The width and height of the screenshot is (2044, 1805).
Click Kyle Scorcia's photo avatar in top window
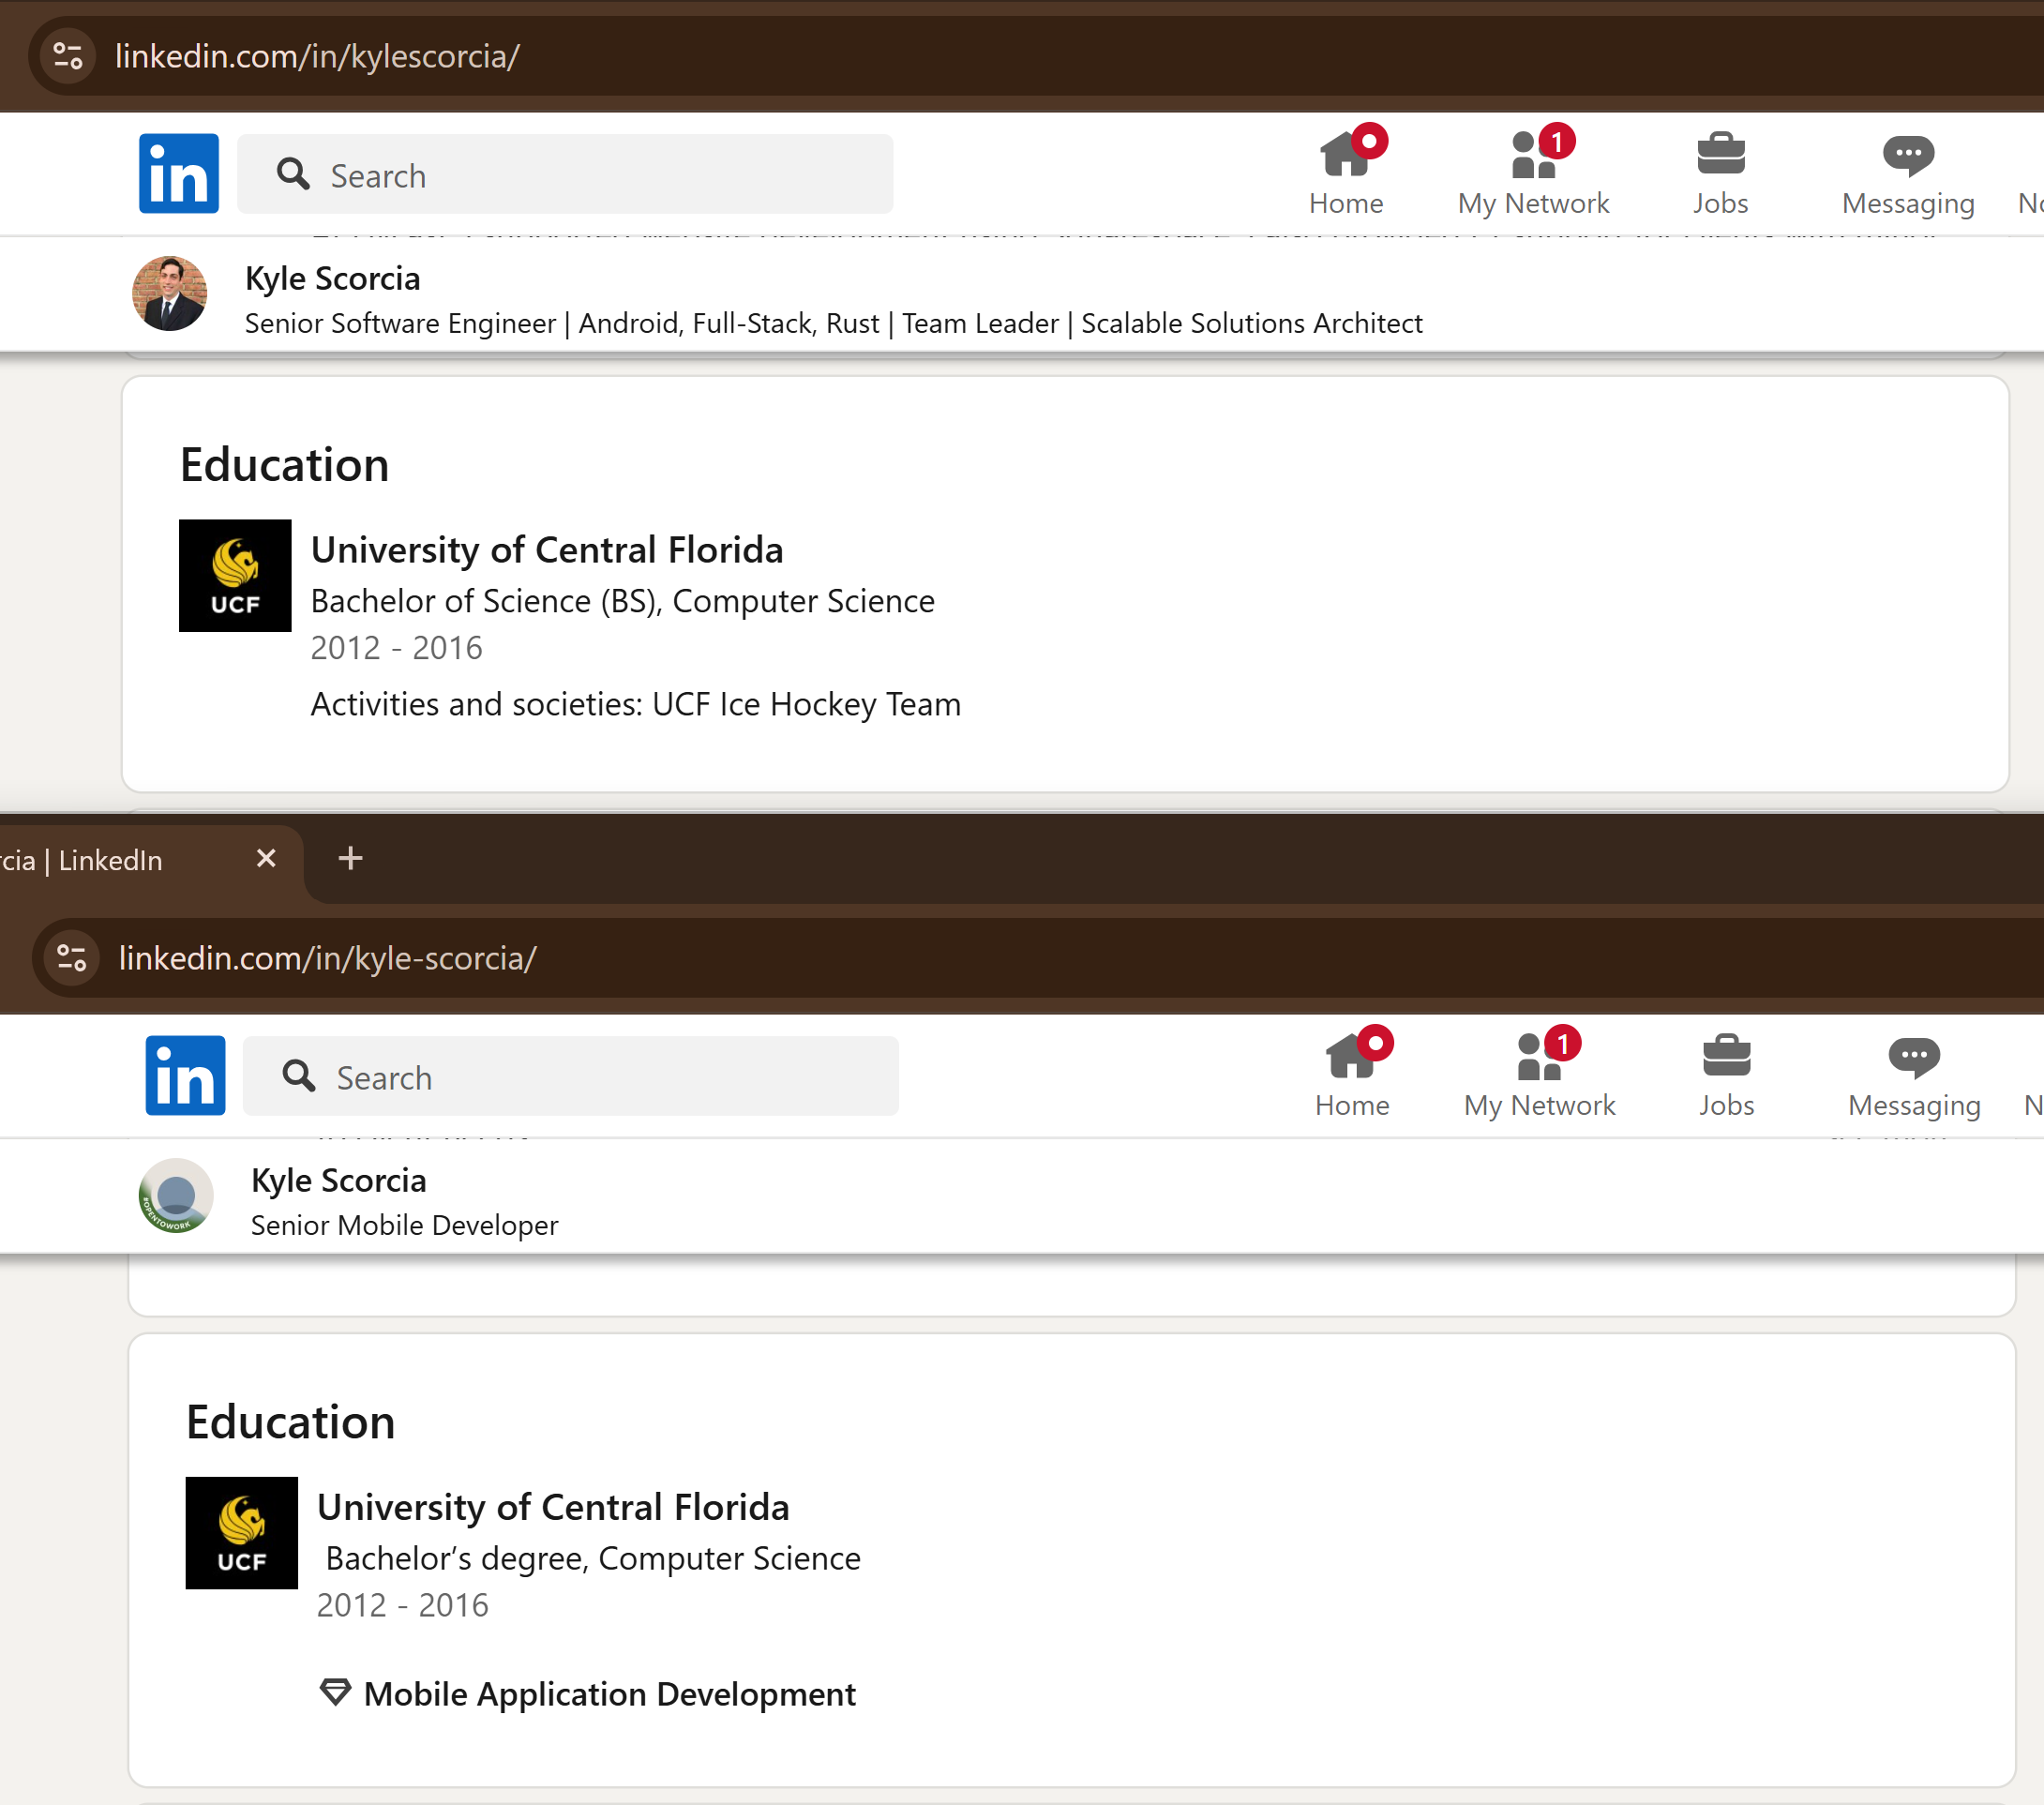click(170, 294)
